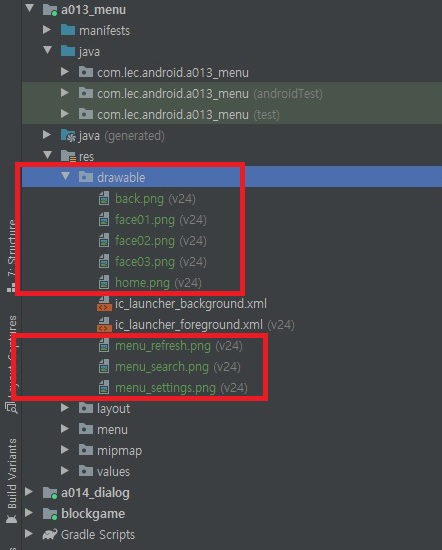
Task: Select the a014_dialog module label
Action: pyautogui.click(x=95, y=493)
